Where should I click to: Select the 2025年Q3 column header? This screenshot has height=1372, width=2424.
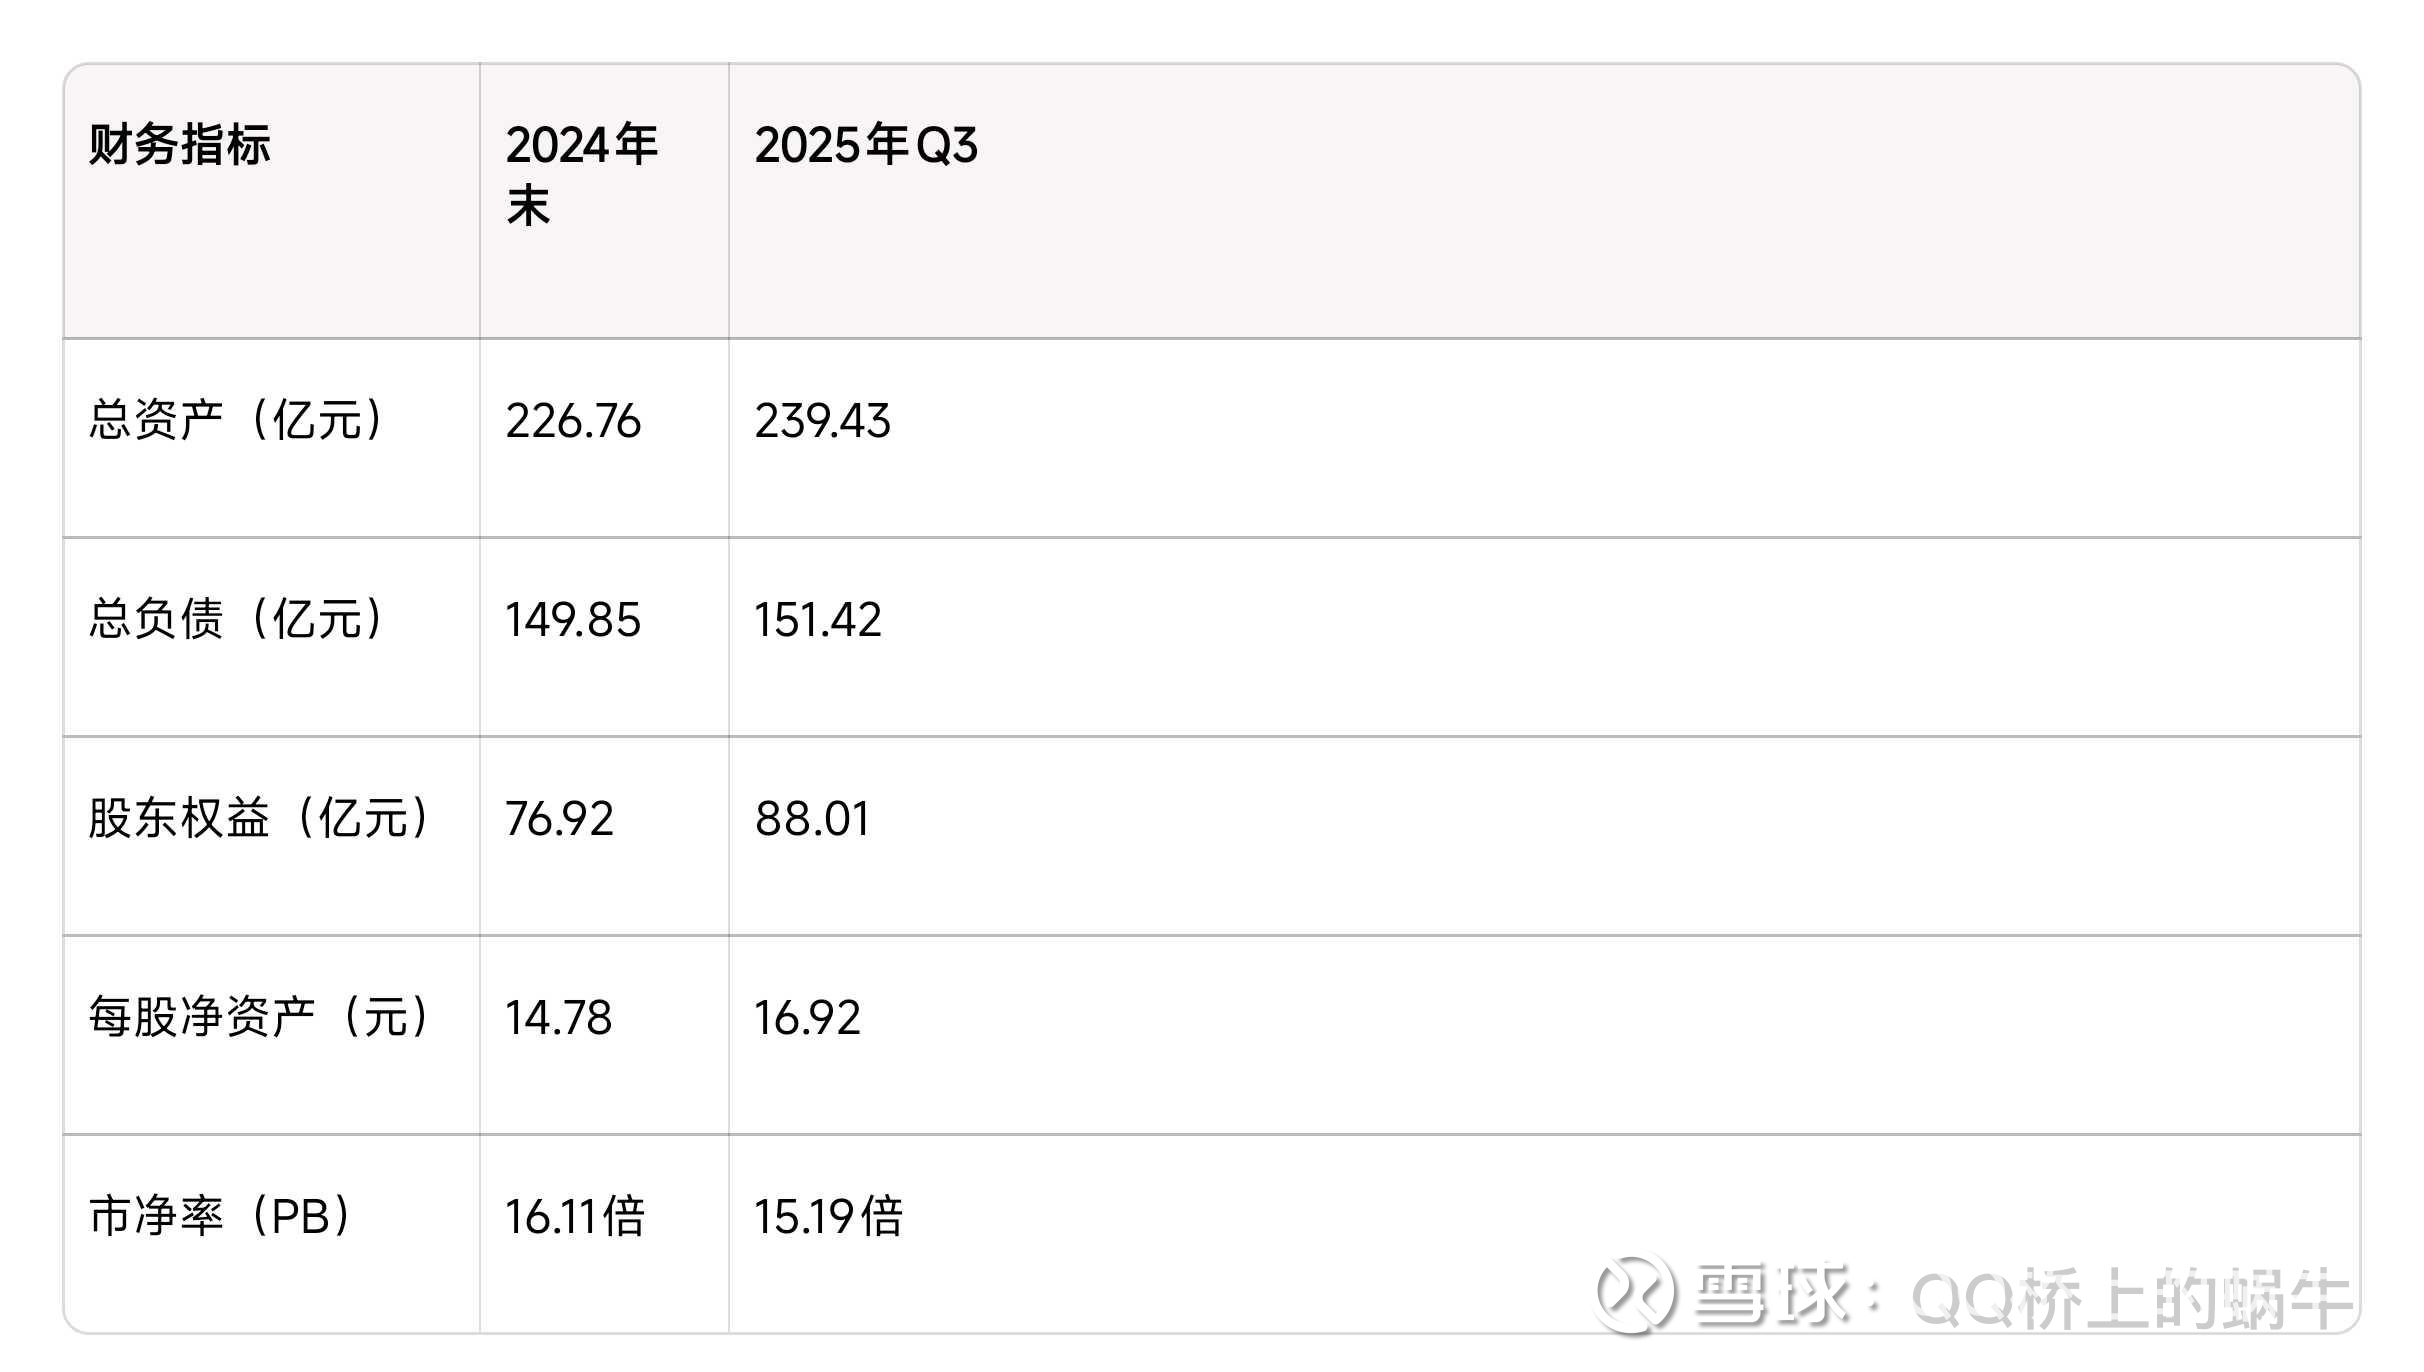866,145
